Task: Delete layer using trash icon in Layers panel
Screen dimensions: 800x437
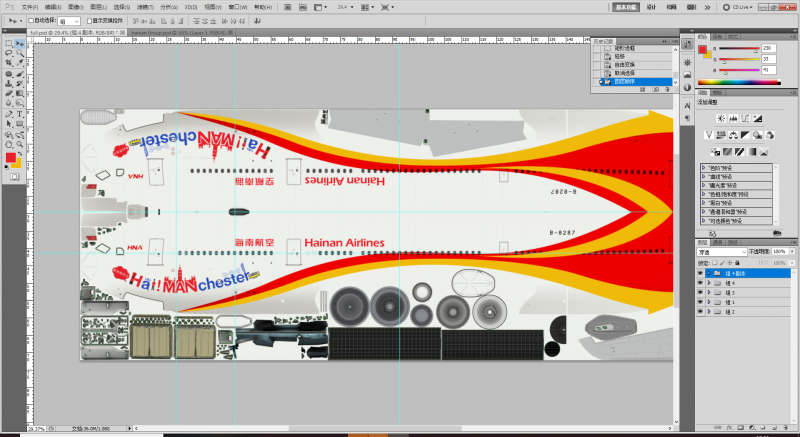Action: click(785, 427)
